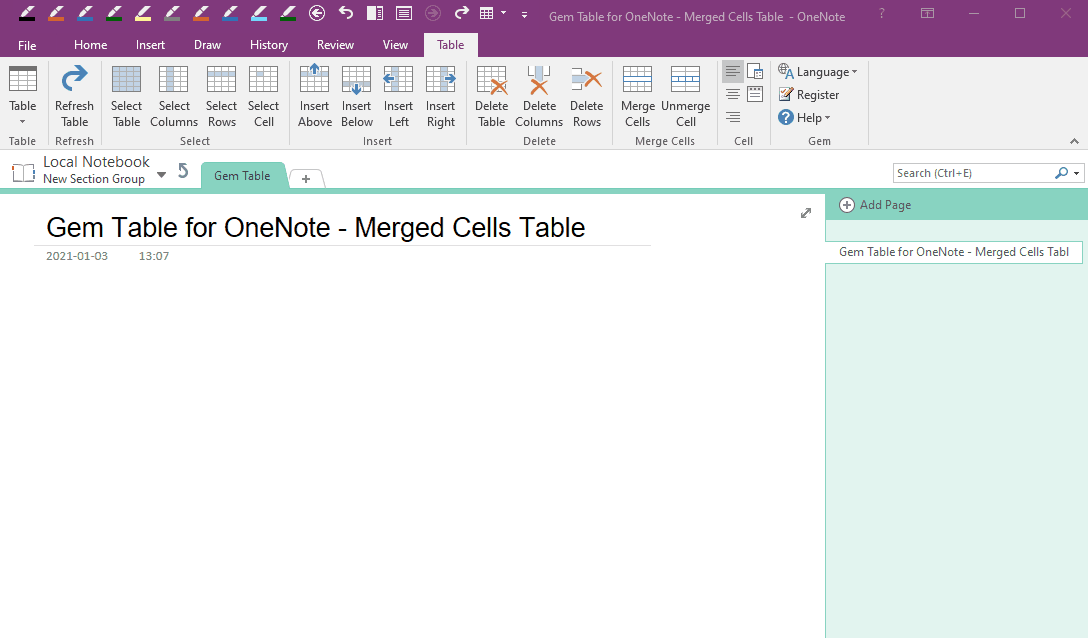Click Add Page
This screenshot has height=638, width=1088.
pyautogui.click(x=876, y=205)
